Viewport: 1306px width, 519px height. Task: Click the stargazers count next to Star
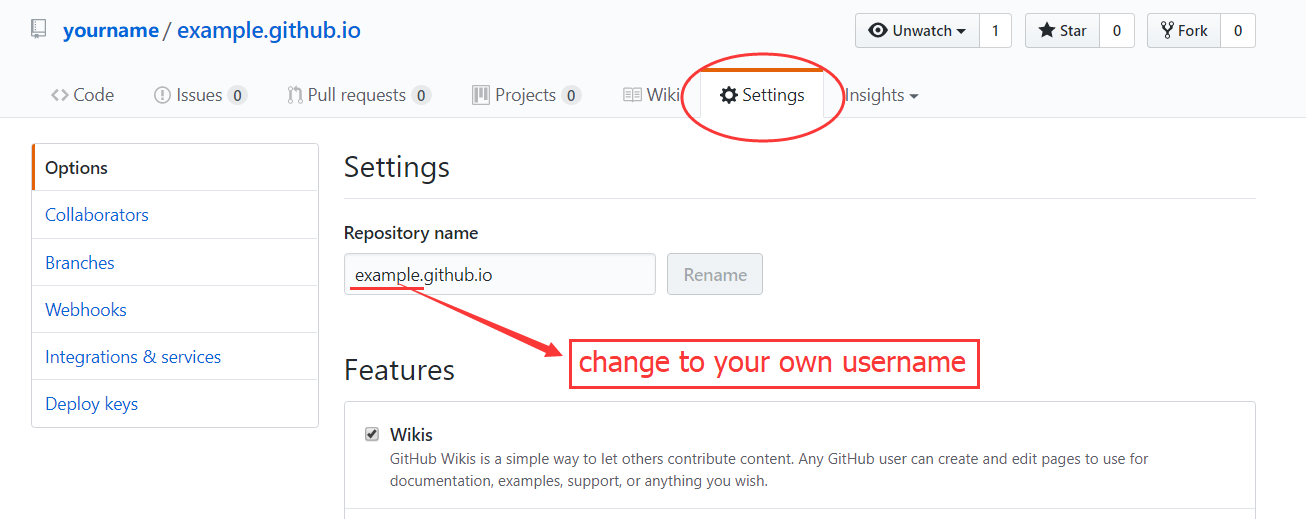pos(1117,31)
